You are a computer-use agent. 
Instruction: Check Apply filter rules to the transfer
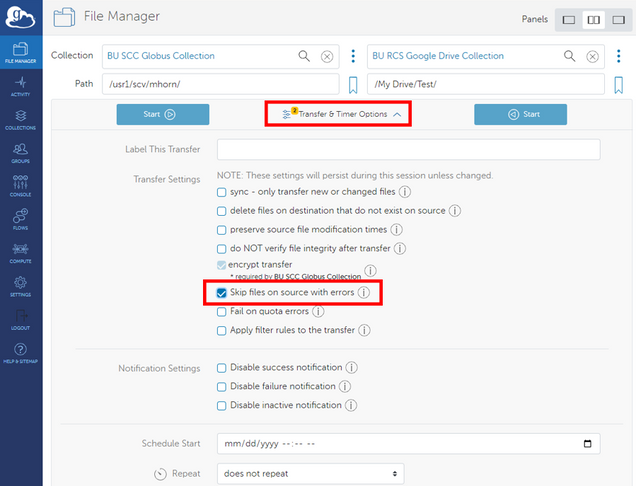pyautogui.click(x=221, y=331)
